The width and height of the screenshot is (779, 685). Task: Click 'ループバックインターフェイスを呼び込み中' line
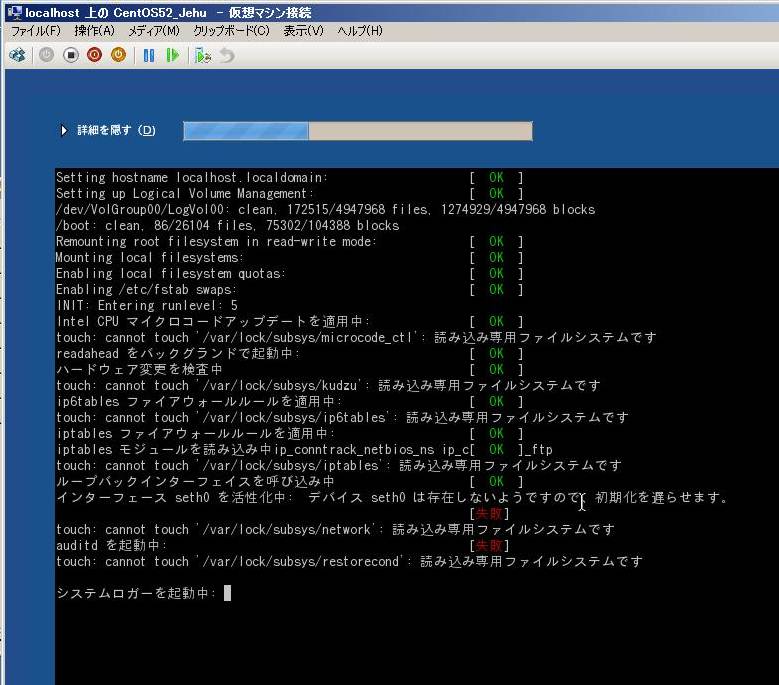pos(195,481)
